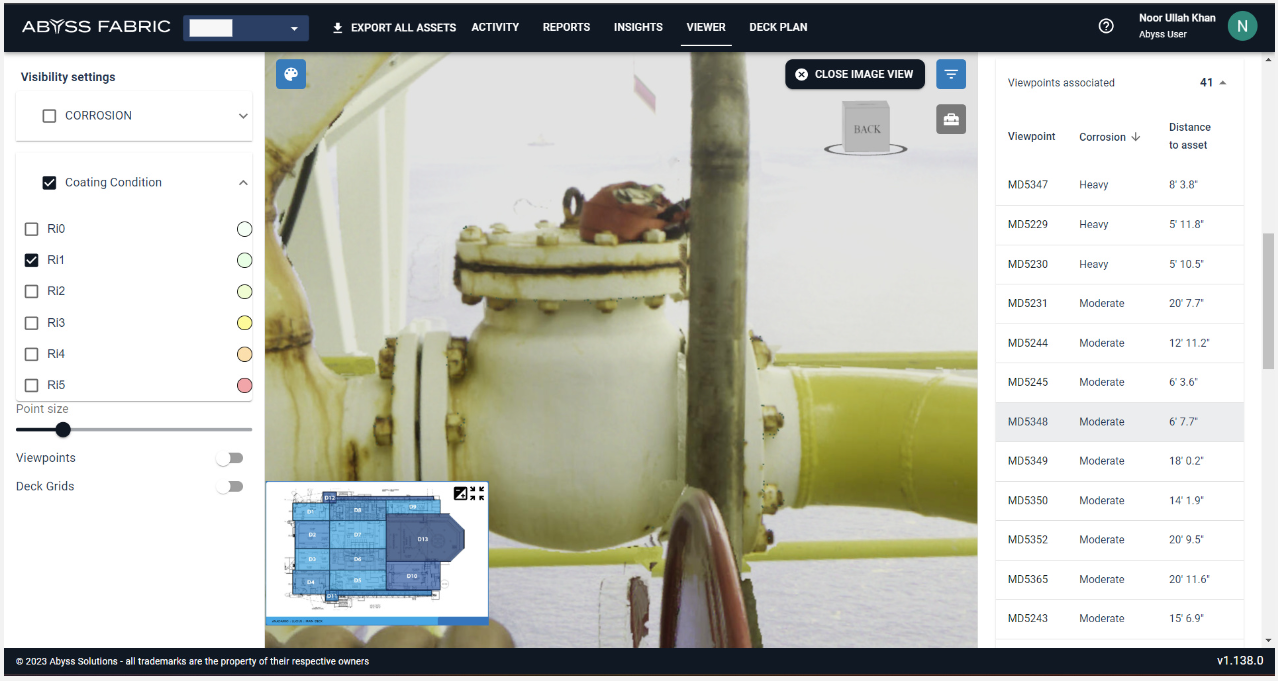This screenshot has width=1278, height=681.
Task: Collapse the Coating Condition section
Action: coord(242,183)
